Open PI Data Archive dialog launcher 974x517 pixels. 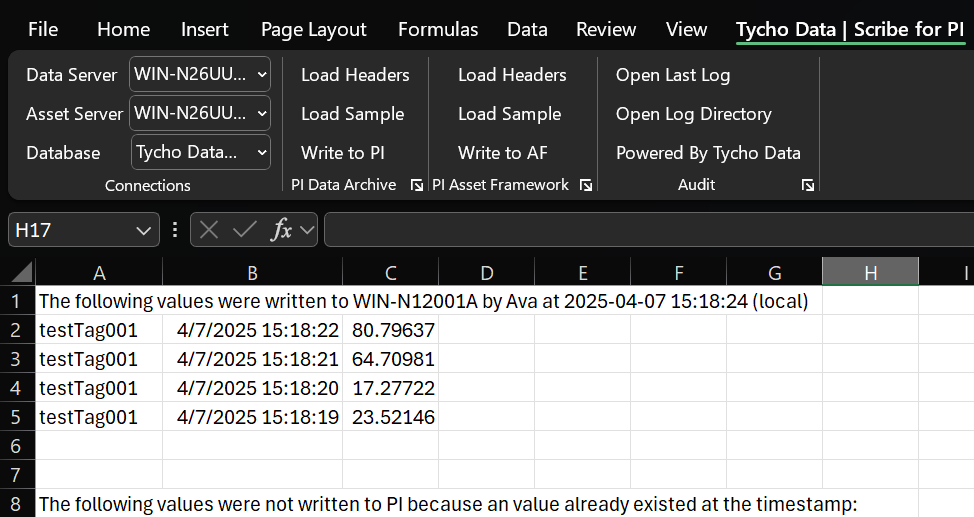tap(417, 185)
